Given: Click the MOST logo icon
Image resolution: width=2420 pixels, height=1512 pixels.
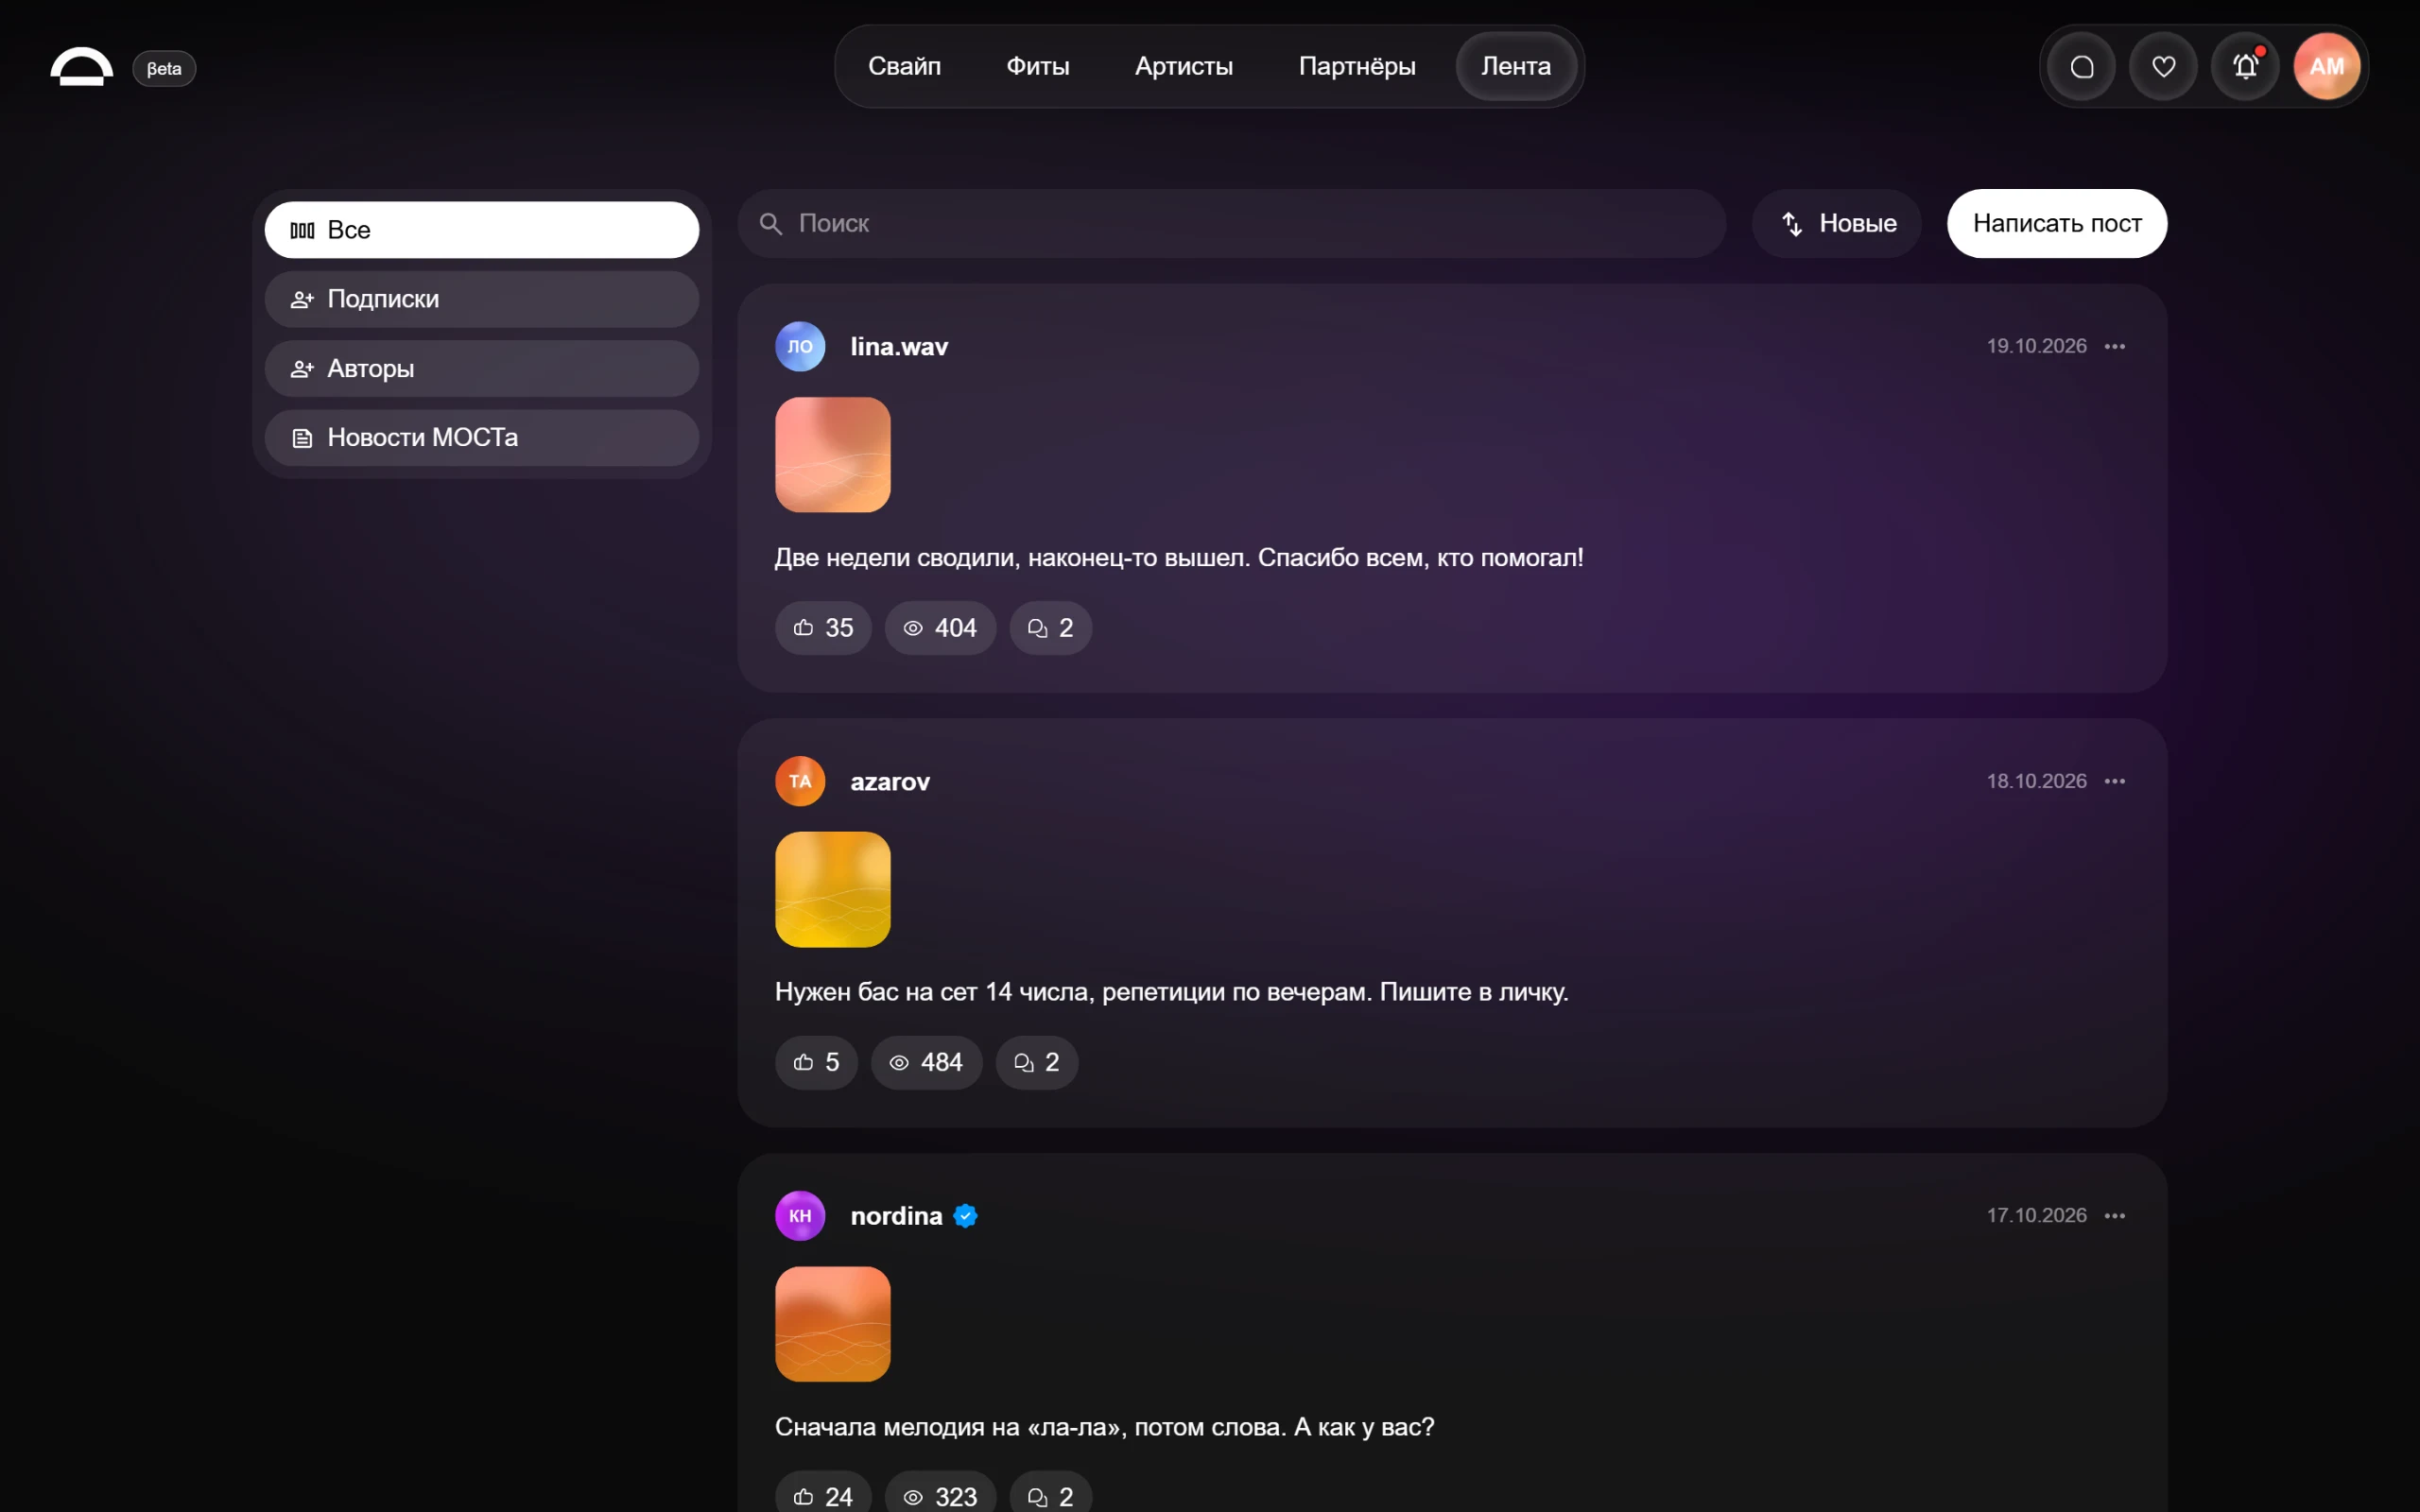Looking at the screenshot, I should coord(81,67).
